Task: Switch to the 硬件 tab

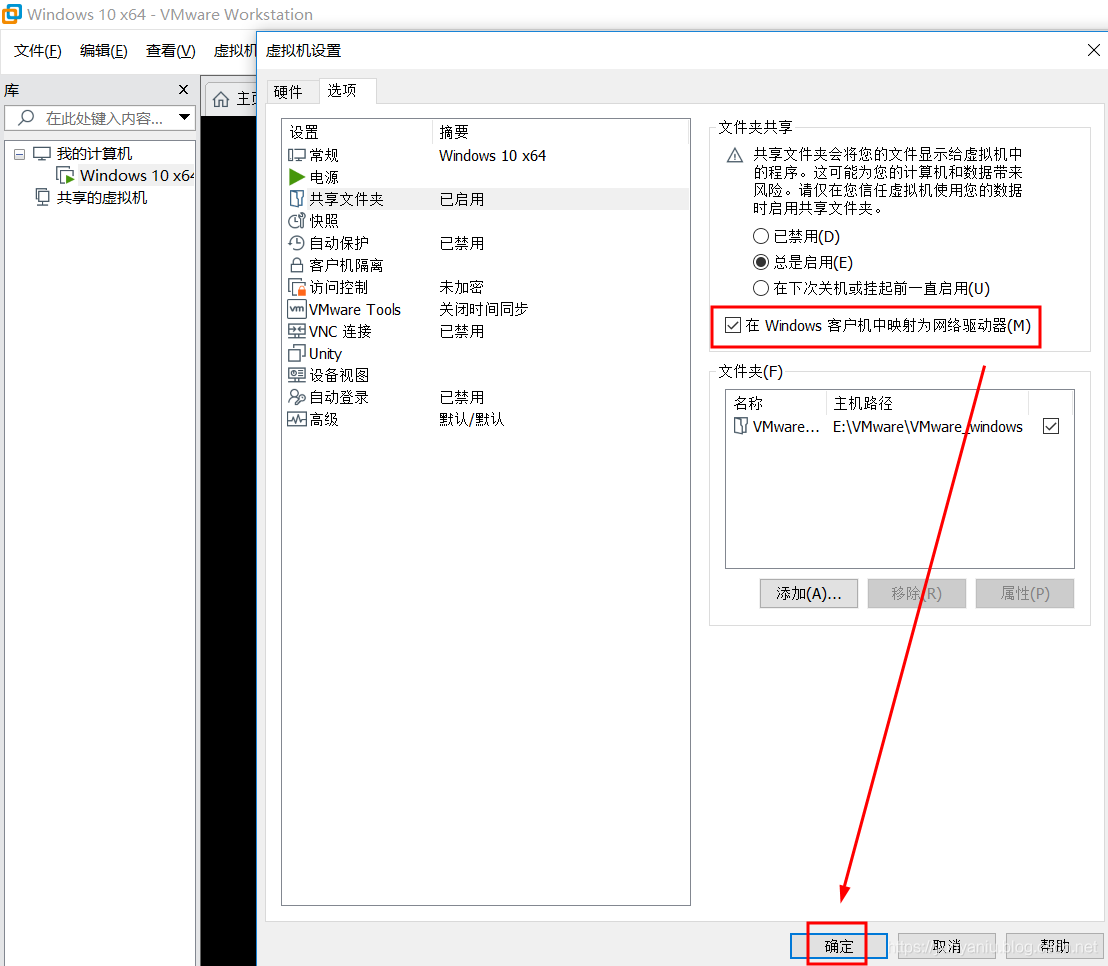Action: click(x=290, y=91)
